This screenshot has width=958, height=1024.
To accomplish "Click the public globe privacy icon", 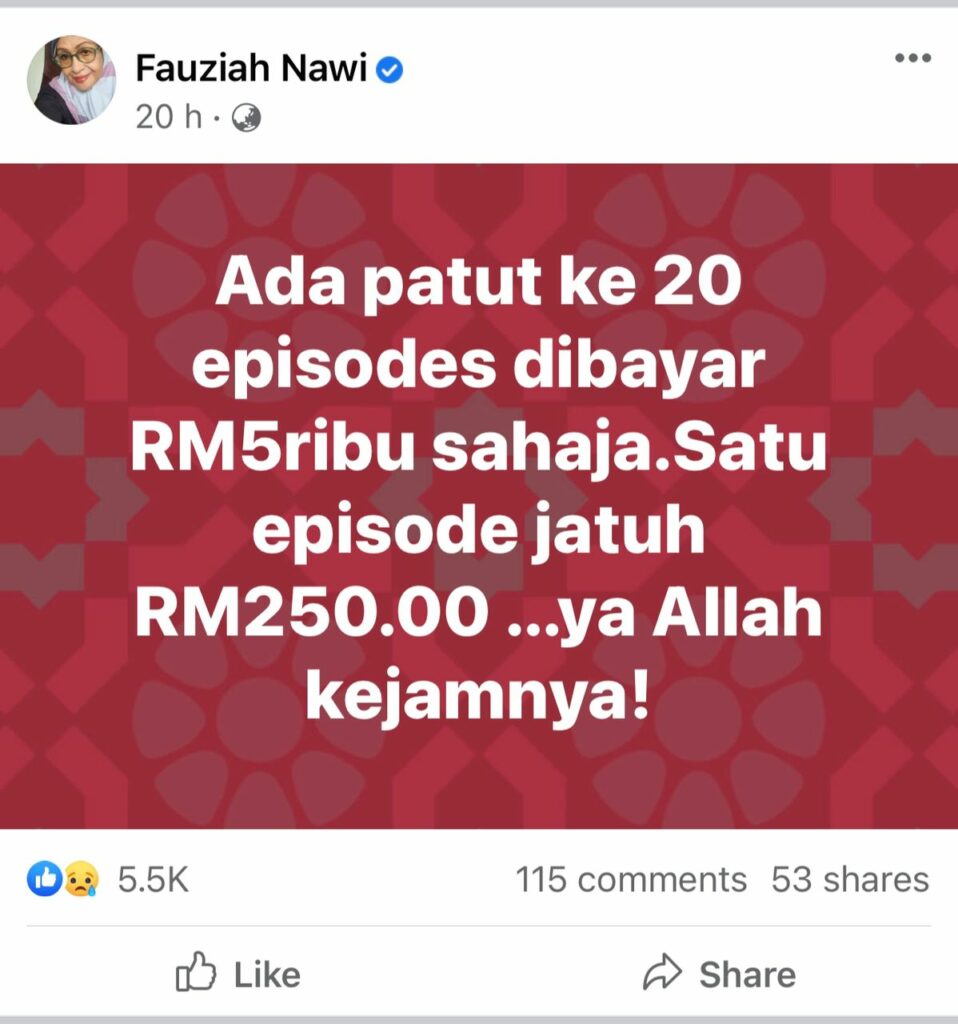I will tap(247, 118).
